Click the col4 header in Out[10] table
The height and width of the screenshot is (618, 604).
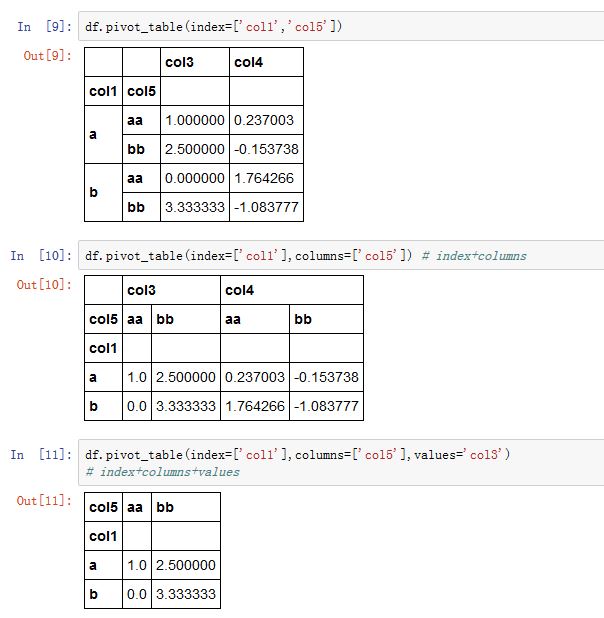tap(240, 290)
